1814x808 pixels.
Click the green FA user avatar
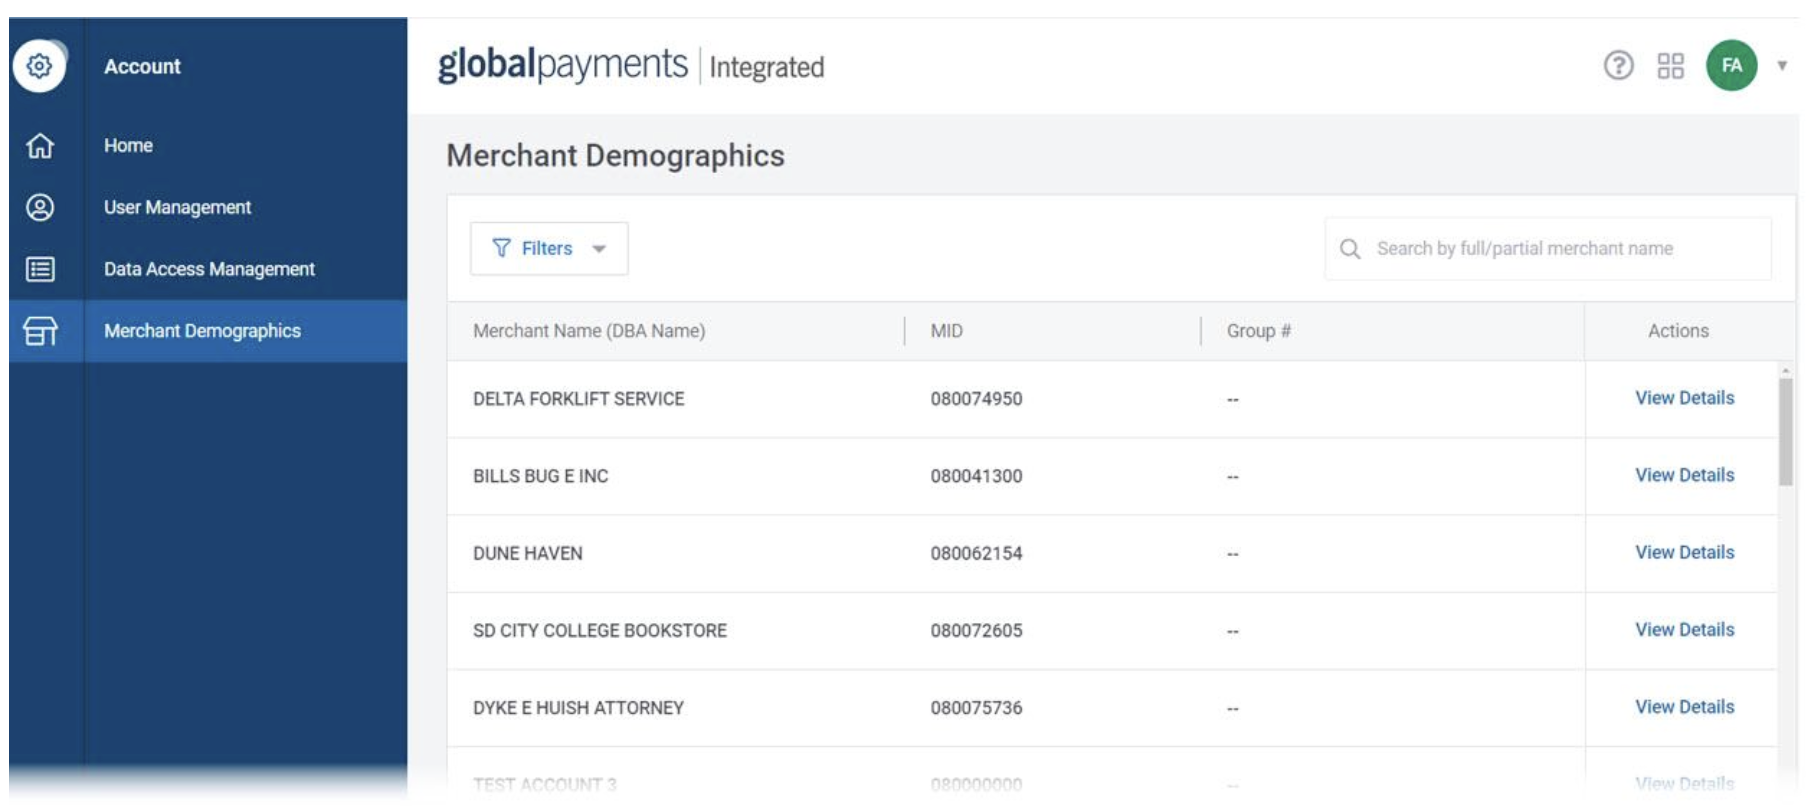coord(1731,66)
